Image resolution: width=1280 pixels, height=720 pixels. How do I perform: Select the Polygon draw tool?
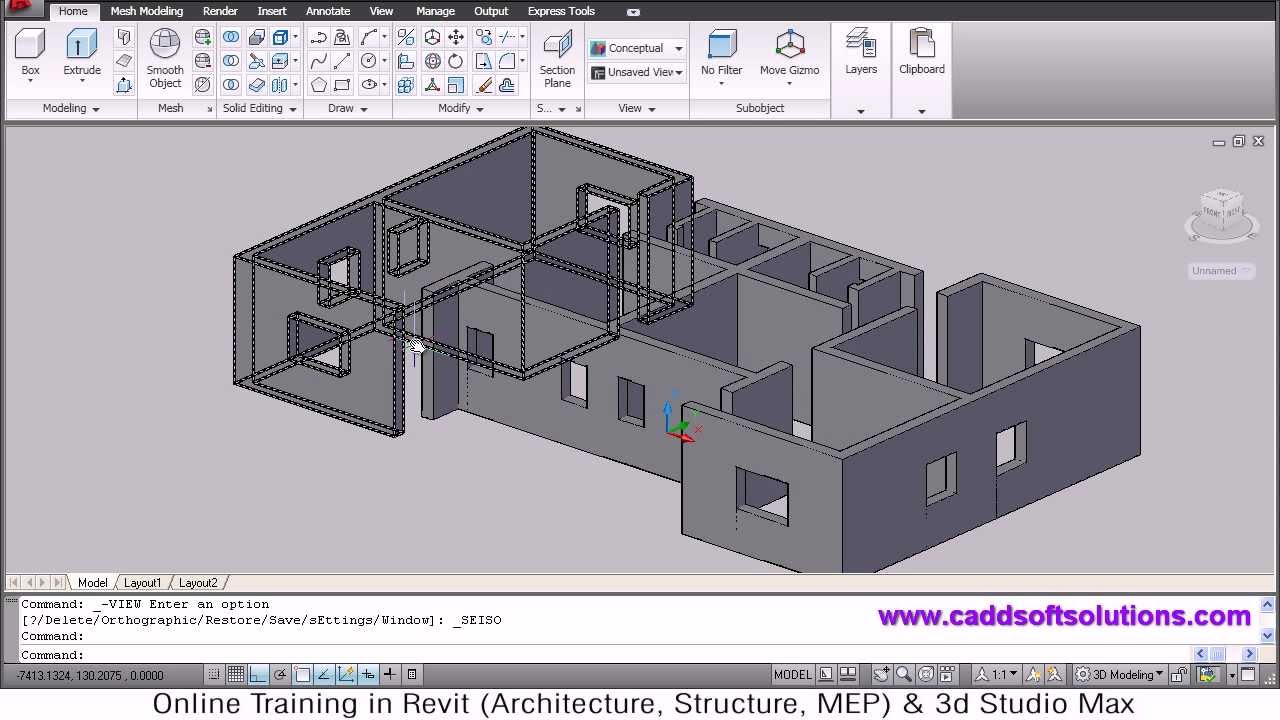(x=320, y=86)
